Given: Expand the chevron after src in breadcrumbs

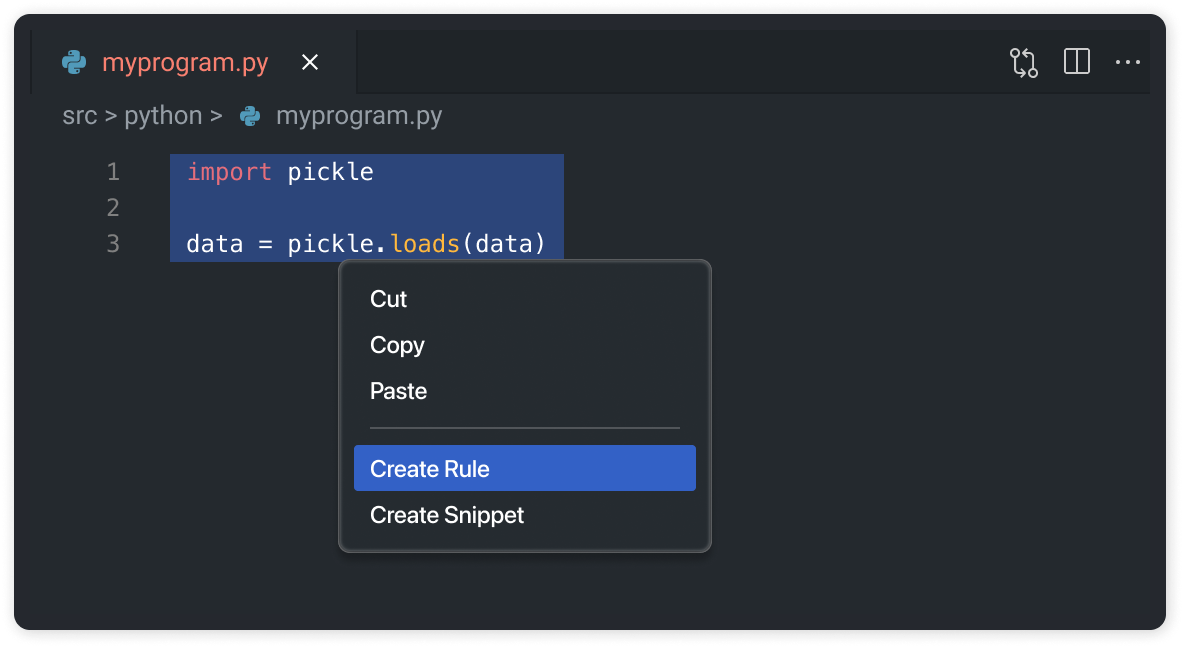Looking at the screenshot, I should 111,115.
